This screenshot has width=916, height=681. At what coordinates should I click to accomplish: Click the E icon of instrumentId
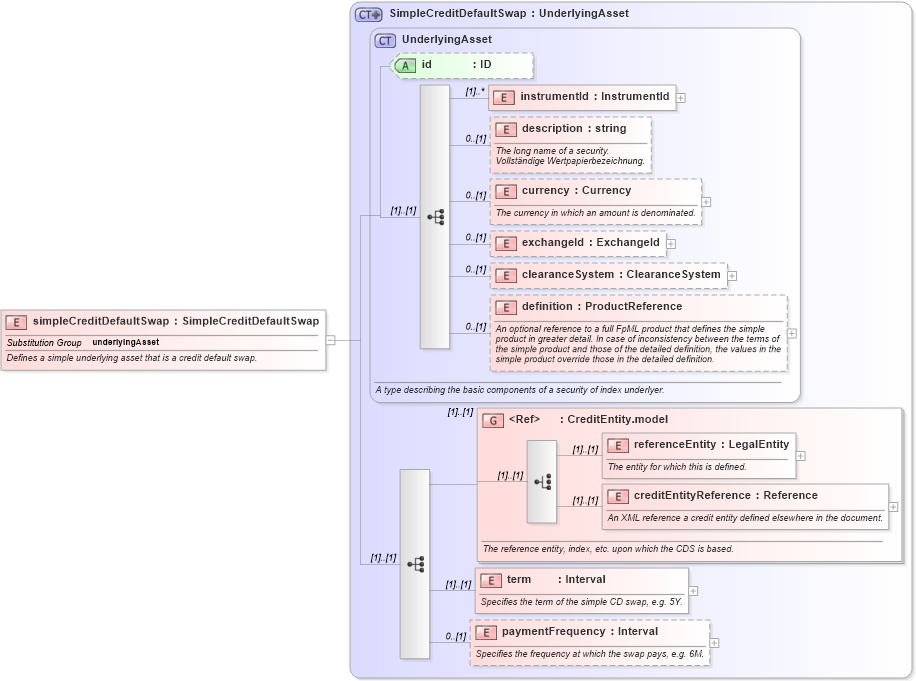coord(504,98)
